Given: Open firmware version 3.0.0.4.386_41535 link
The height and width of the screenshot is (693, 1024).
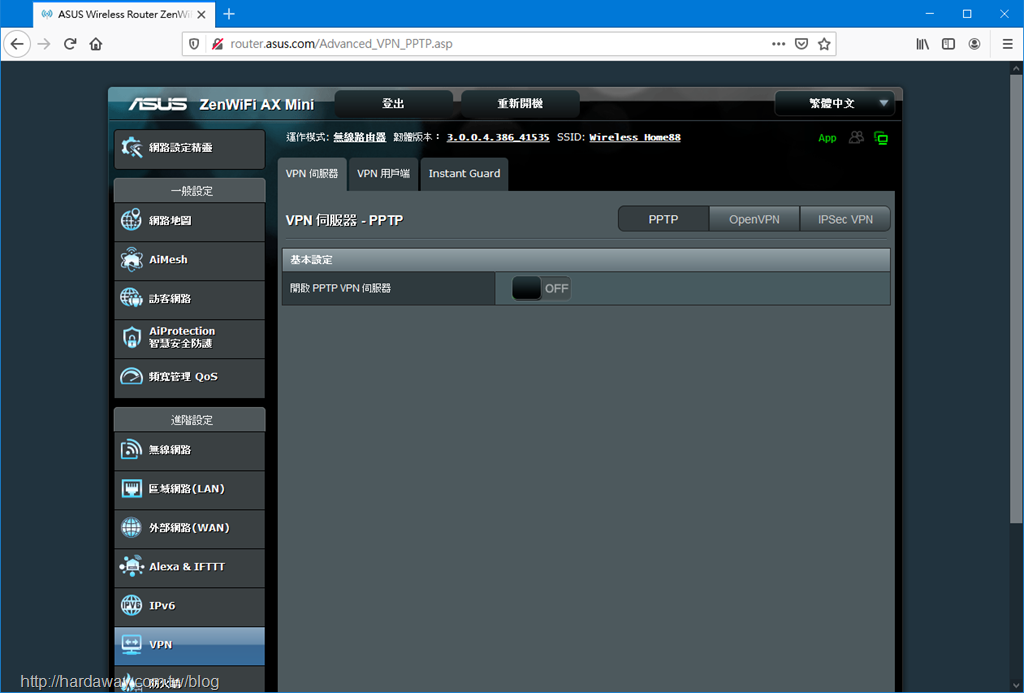Looking at the screenshot, I should click(x=498, y=137).
